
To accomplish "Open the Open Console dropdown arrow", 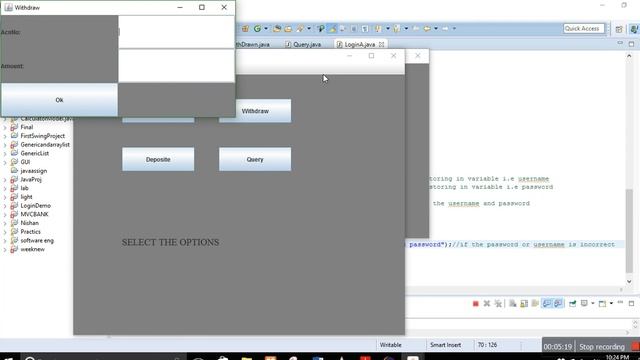I will click(611, 303).
